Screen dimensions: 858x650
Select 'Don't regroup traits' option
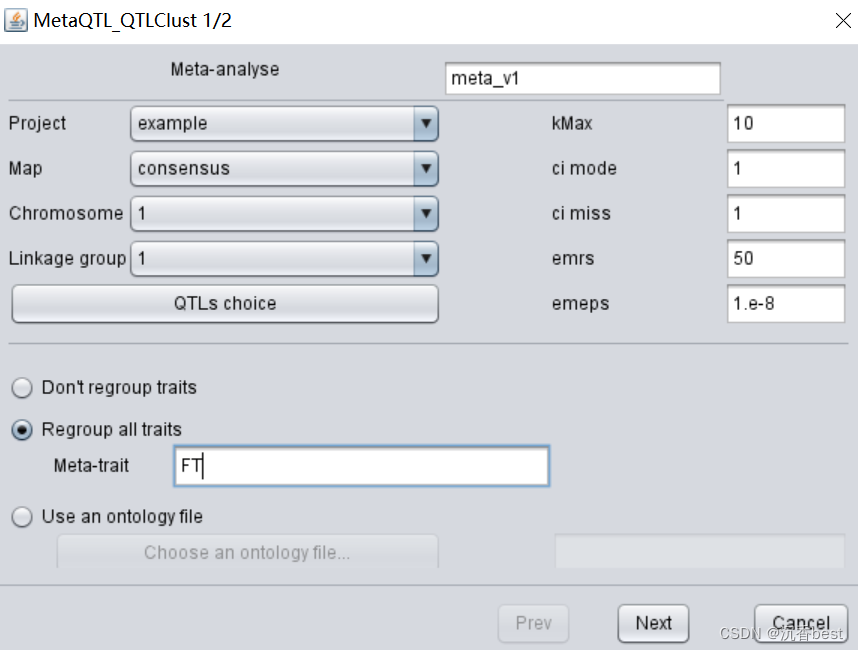[20, 388]
